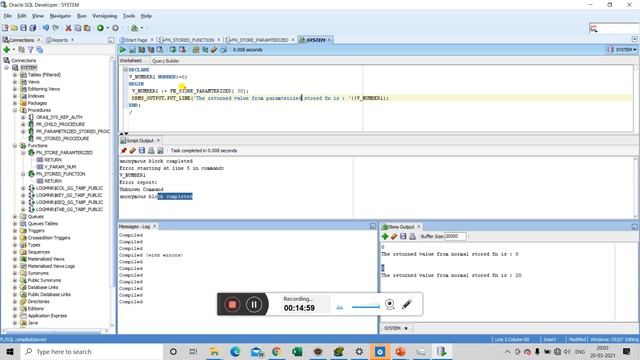Click the Paste icon in main toolbar
This screenshot has height=360, width=640.
(87, 28)
